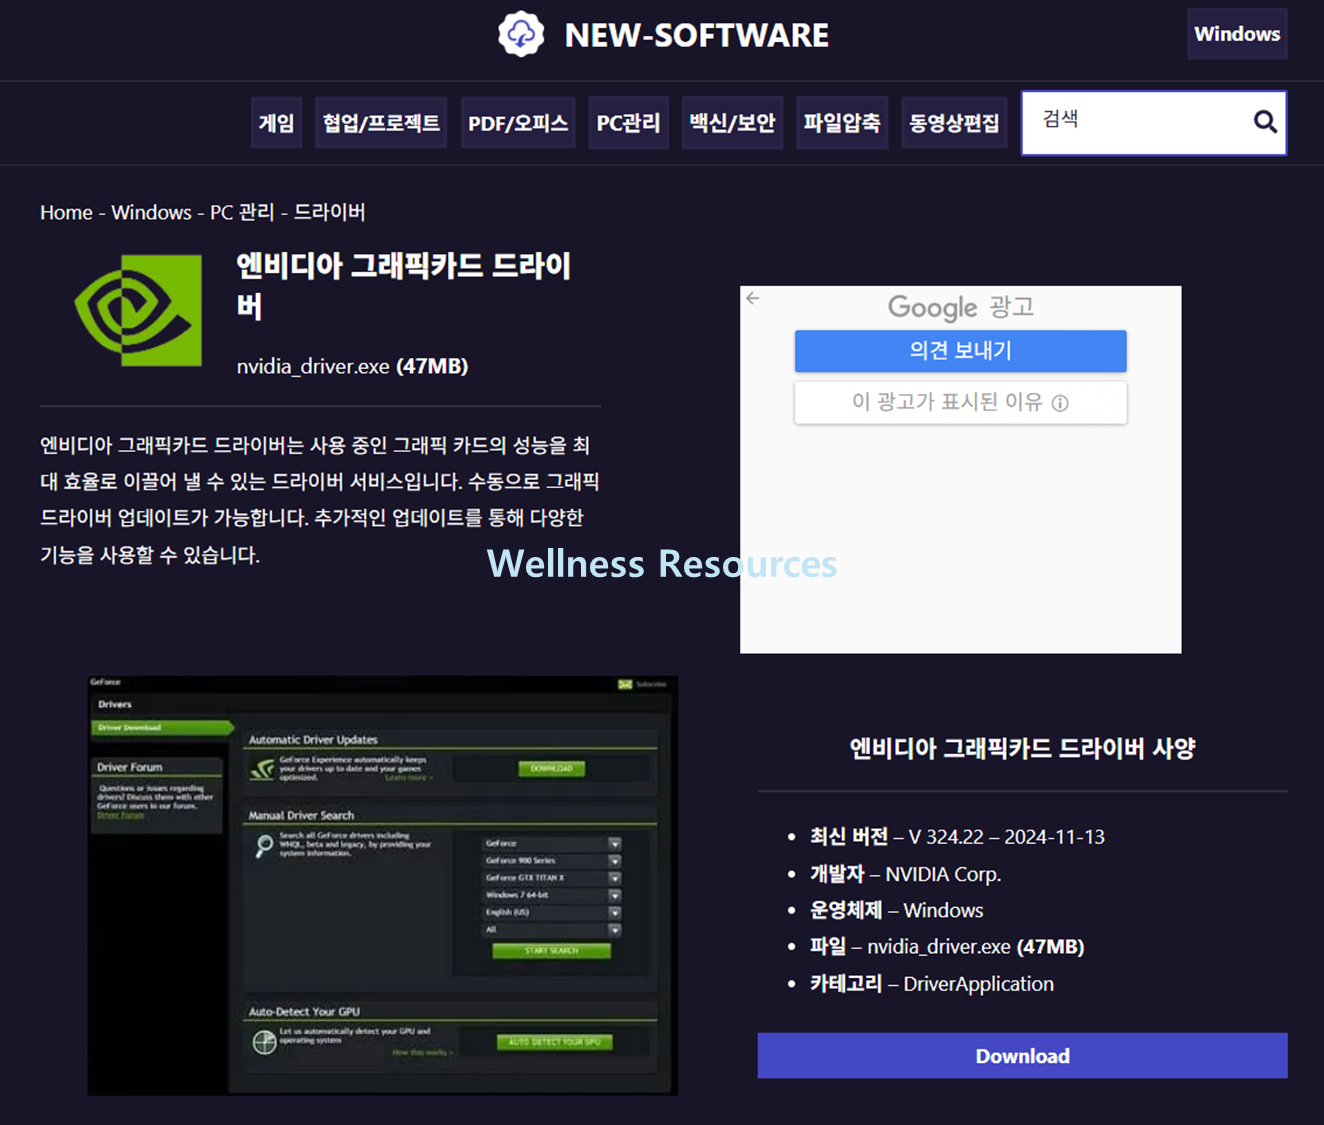Click the info icon beside 이 광고가 표시된 이유

coord(1060,403)
